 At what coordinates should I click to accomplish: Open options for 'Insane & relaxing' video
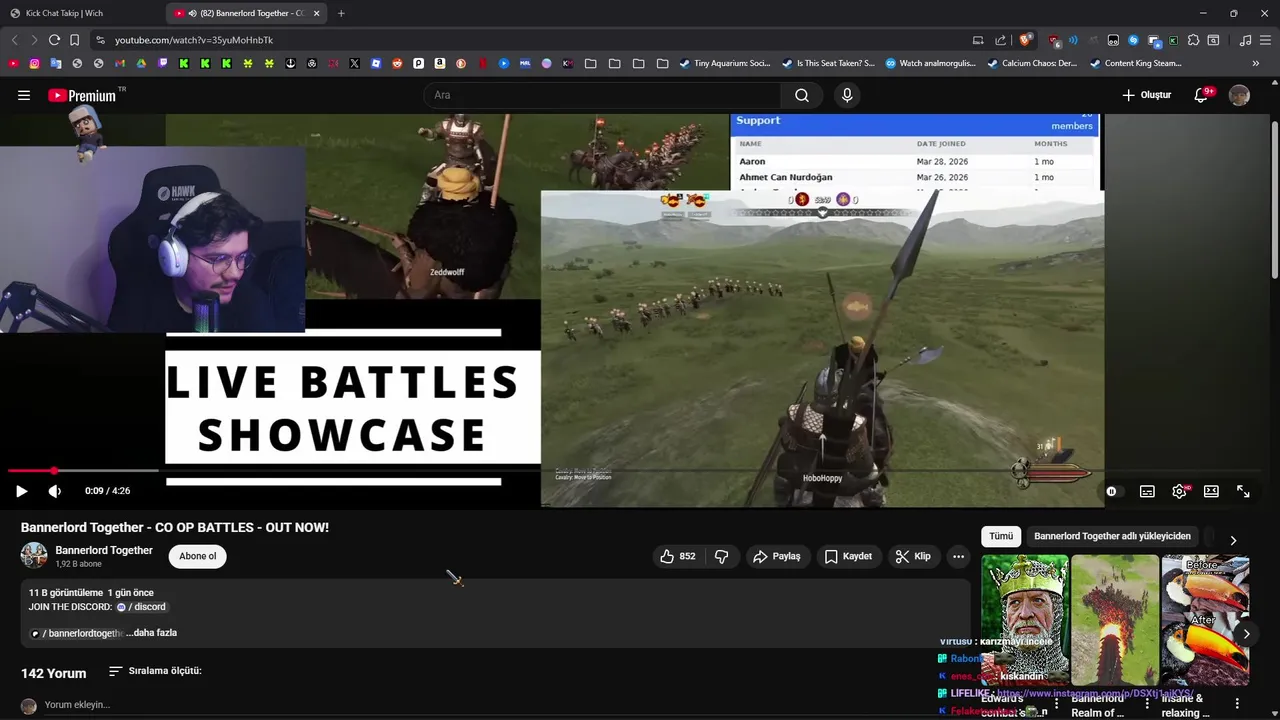[1237, 704]
